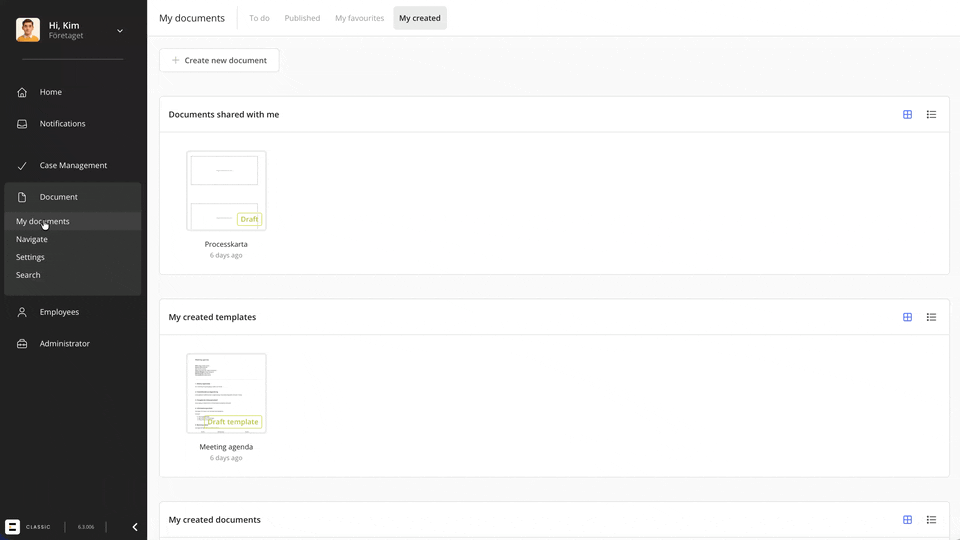
Task: Open the Employees person icon
Action: (x=22, y=312)
